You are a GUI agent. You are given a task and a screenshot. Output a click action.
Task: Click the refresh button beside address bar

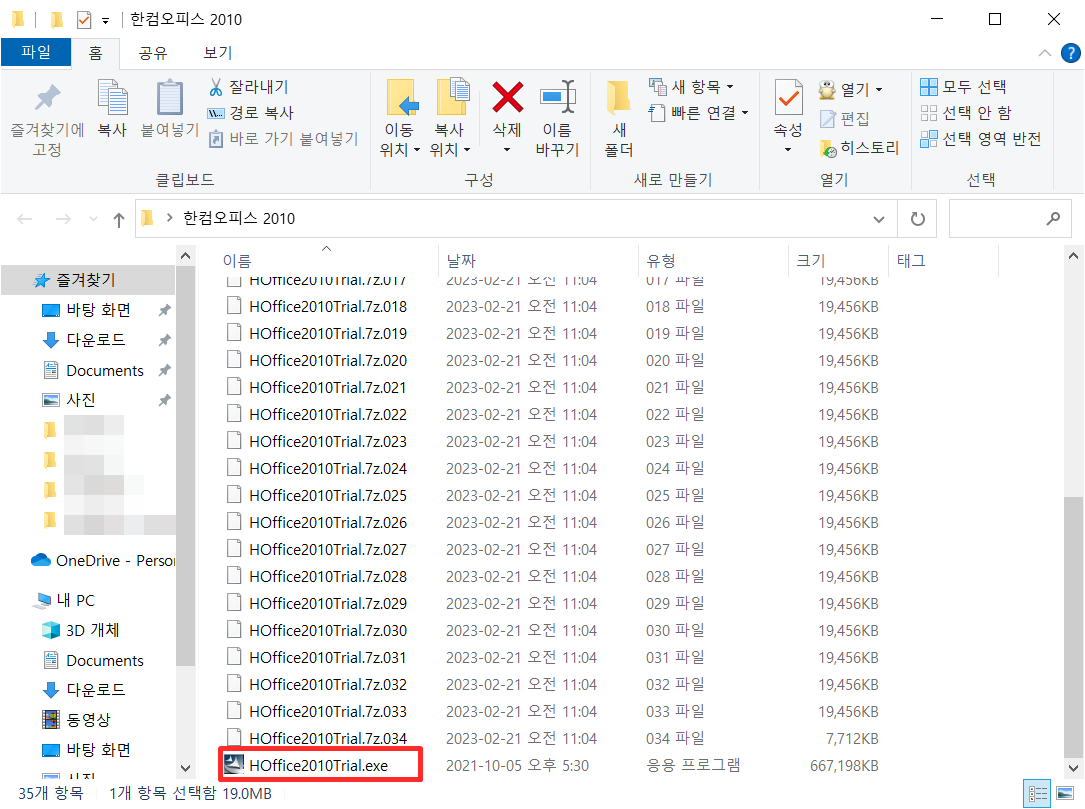pyautogui.click(x=918, y=219)
